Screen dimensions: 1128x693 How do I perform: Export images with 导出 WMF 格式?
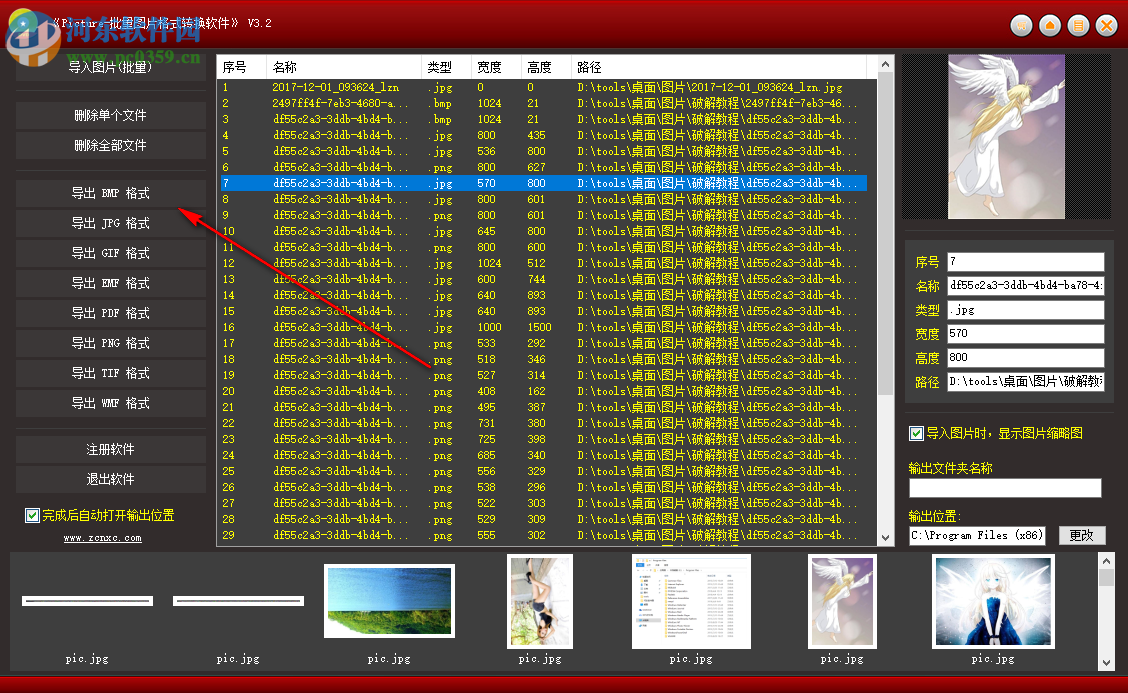tap(110, 404)
